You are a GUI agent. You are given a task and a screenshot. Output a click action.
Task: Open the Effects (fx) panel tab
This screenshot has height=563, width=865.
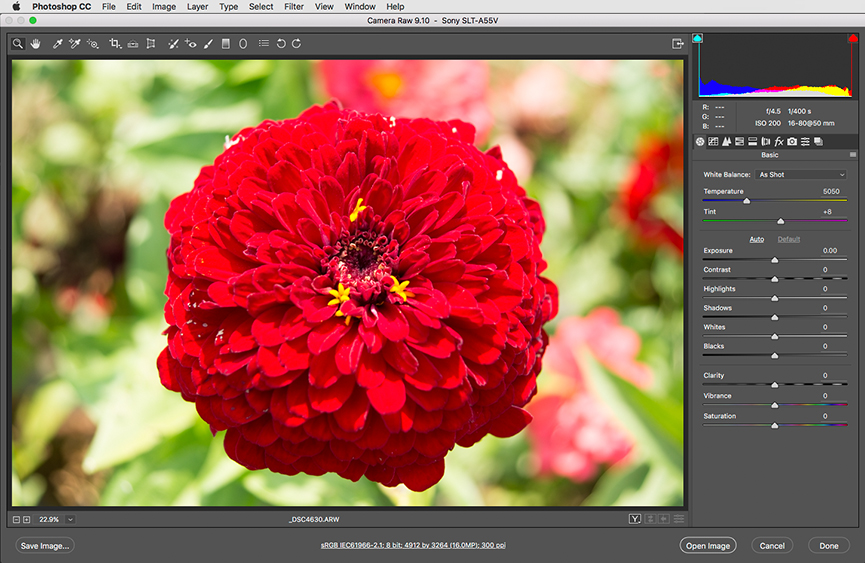(x=779, y=142)
